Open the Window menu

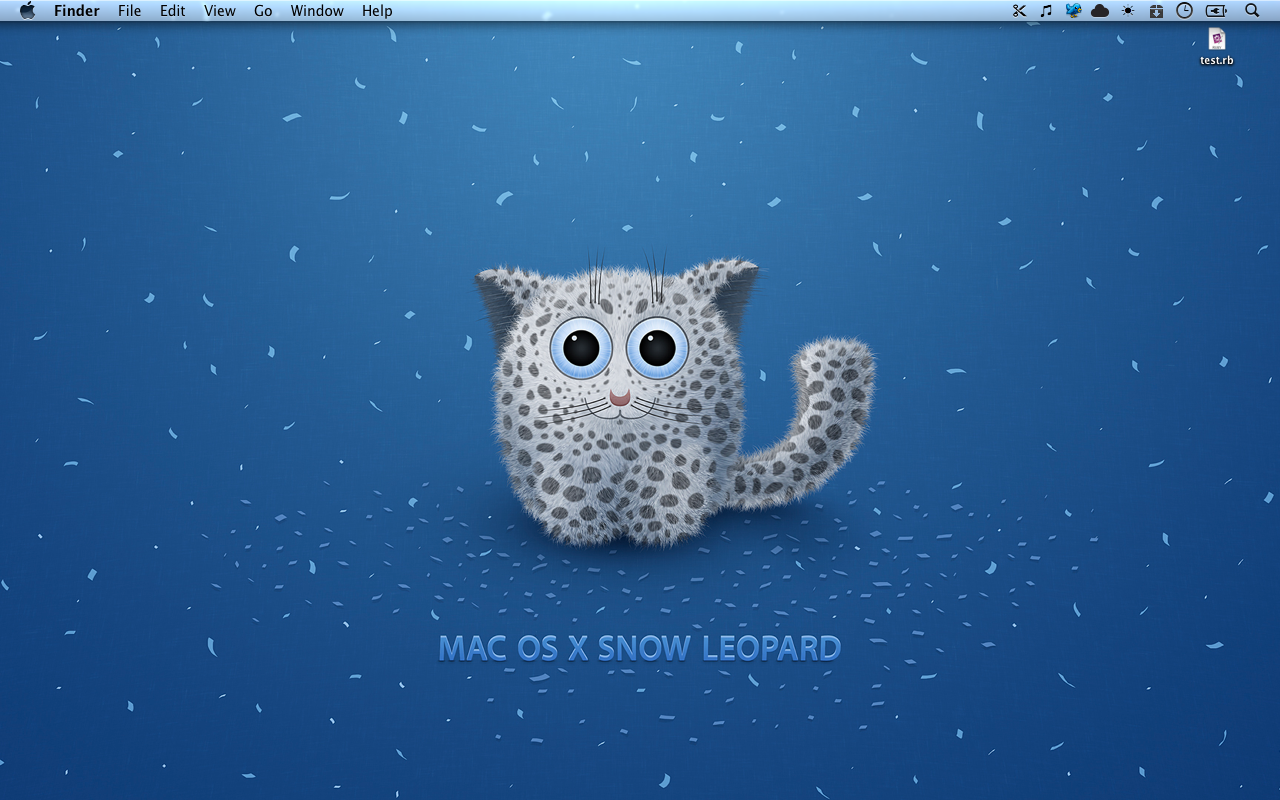tap(317, 11)
